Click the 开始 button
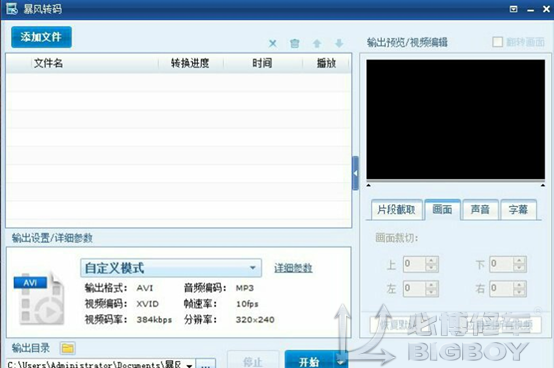This screenshot has height=368, width=554. pyautogui.click(x=310, y=361)
